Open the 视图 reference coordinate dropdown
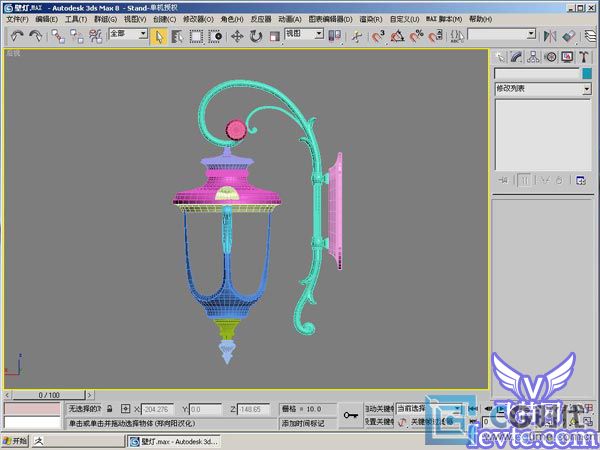This screenshot has height=450, width=600. 319,34
